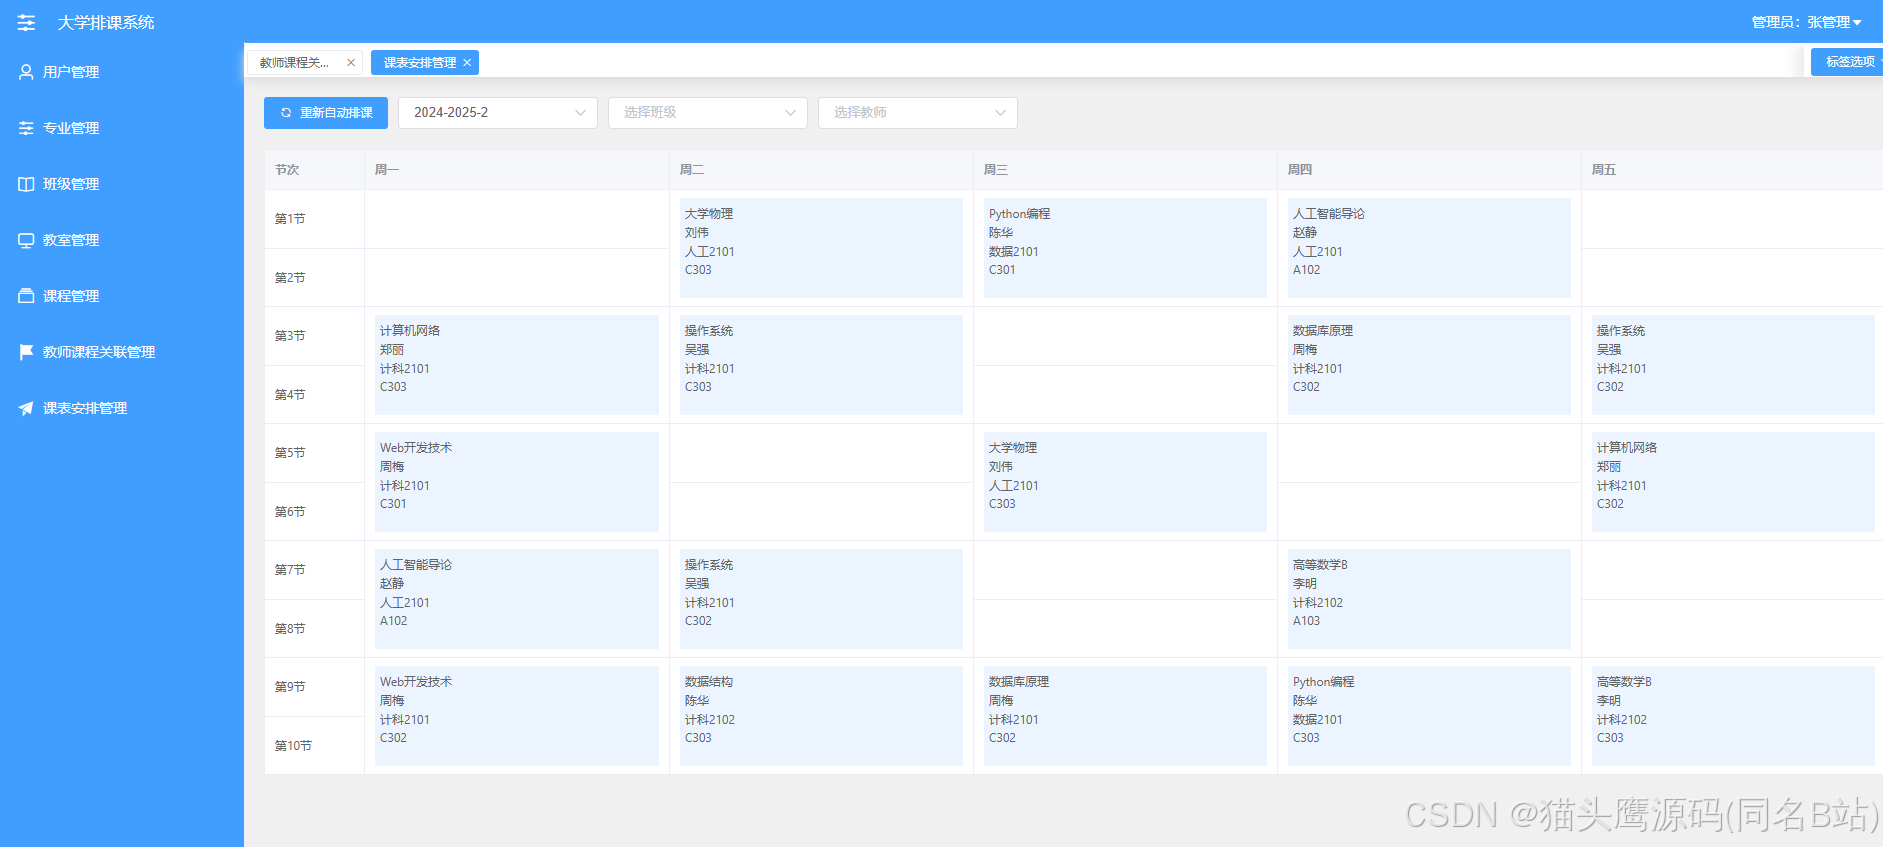This screenshot has width=1883, height=847.
Task: Click the 重新自动排课 button
Action: (x=326, y=113)
